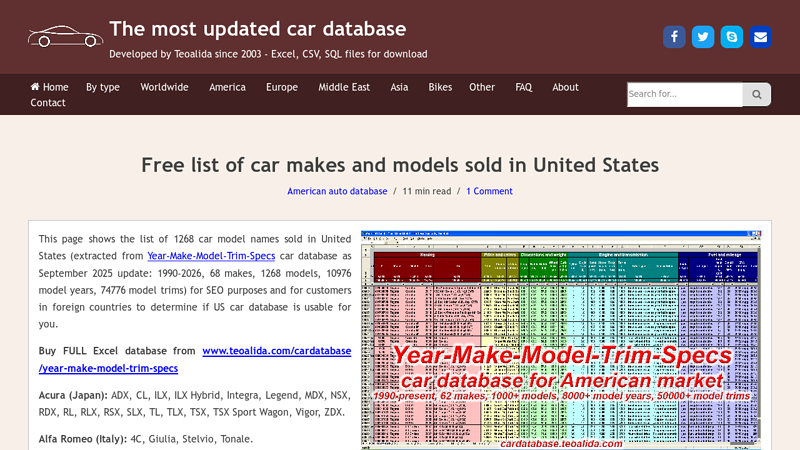Open the Bikes menu item

tap(440, 87)
